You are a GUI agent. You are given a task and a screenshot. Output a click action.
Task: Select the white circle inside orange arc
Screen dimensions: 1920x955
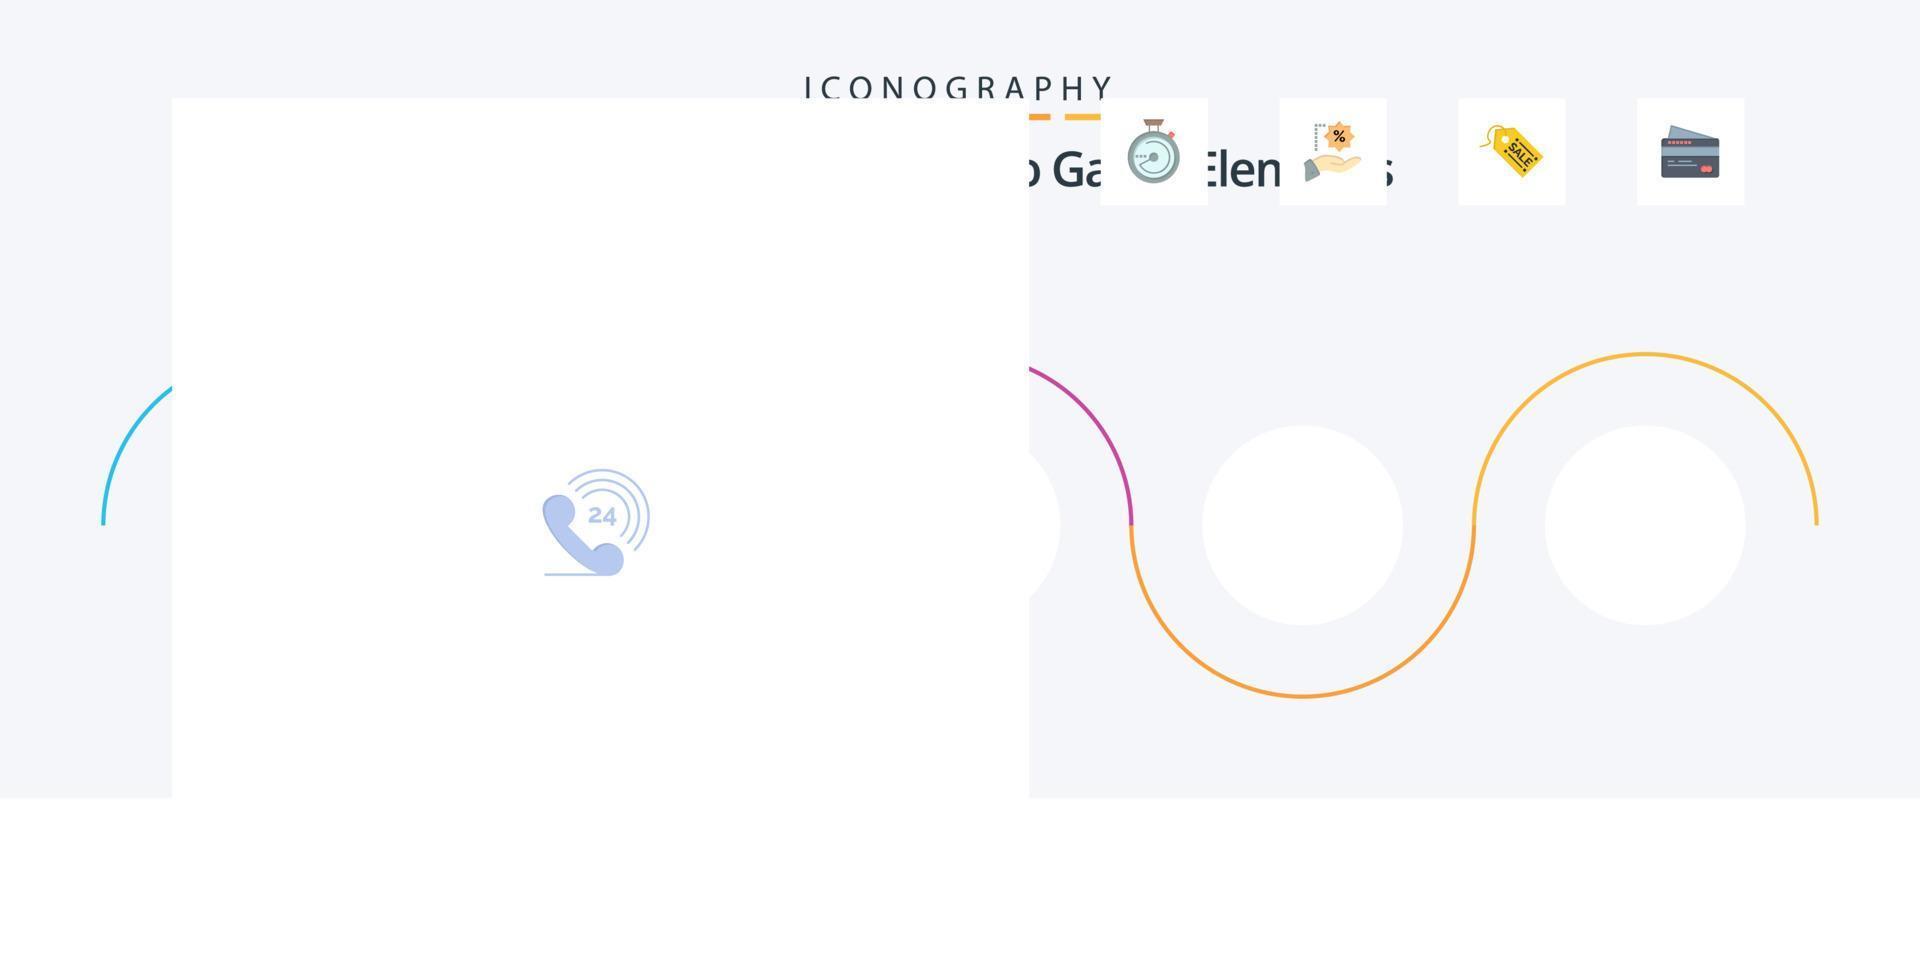1302,525
